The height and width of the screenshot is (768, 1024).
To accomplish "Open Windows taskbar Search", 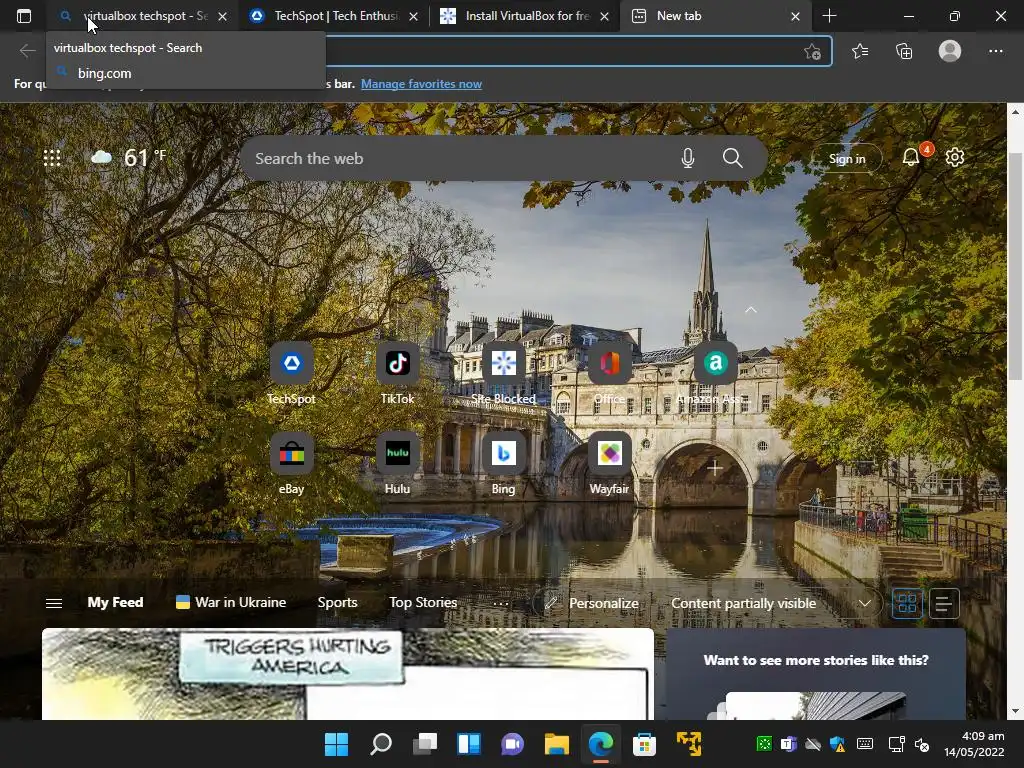I will click(x=381, y=744).
